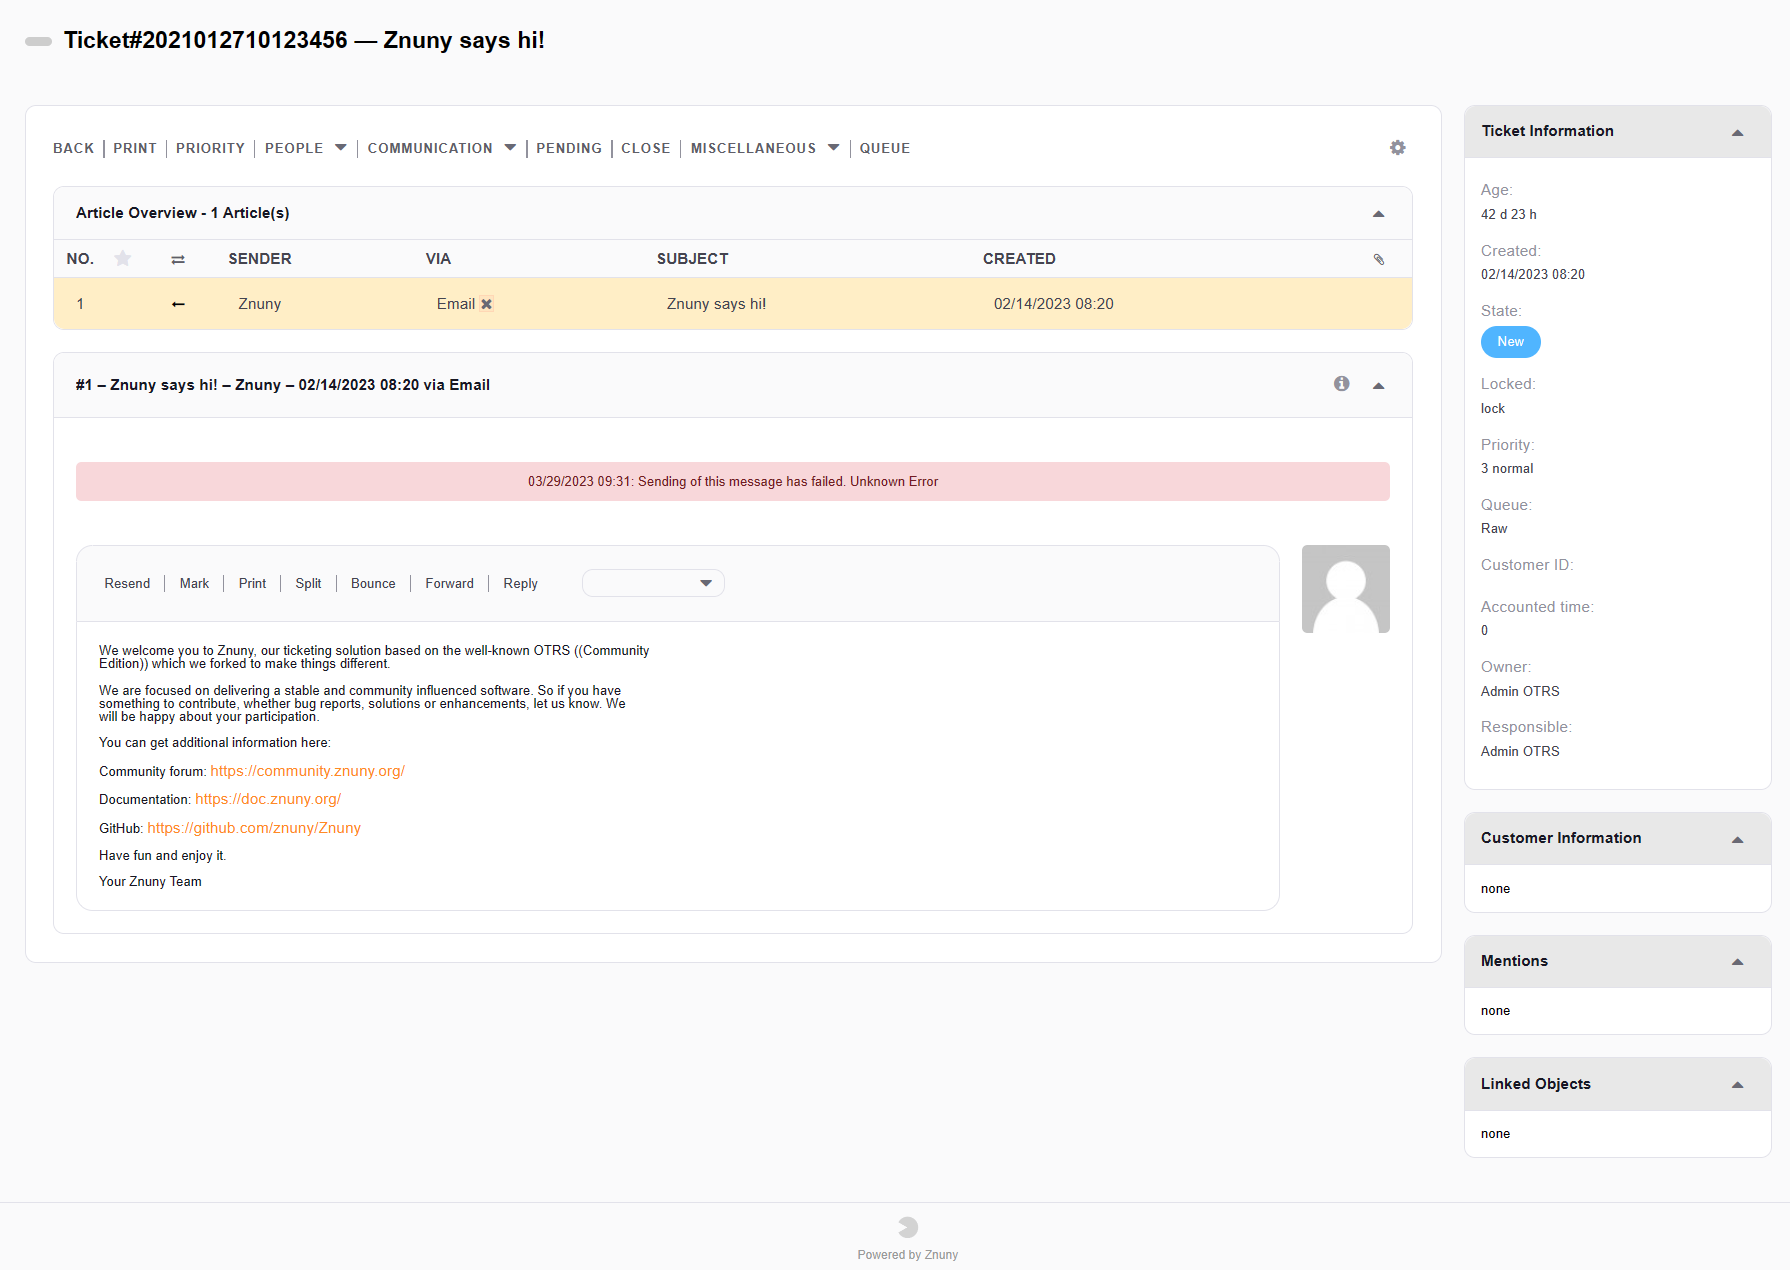Open the Miscellaneous menu

(764, 148)
